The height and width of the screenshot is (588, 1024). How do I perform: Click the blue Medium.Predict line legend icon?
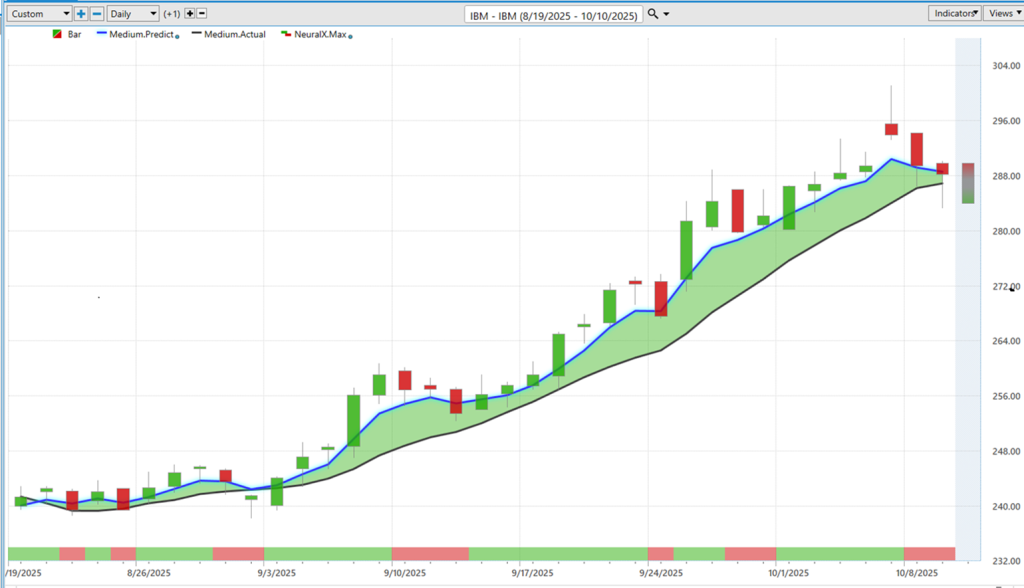[x=100, y=34]
